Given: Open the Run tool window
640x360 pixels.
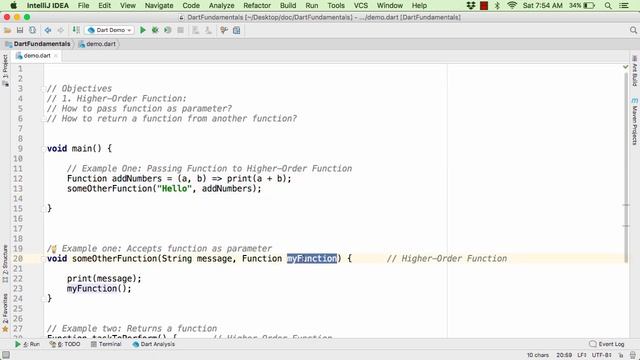Looking at the screenshot, I should (x=27, y=344).
